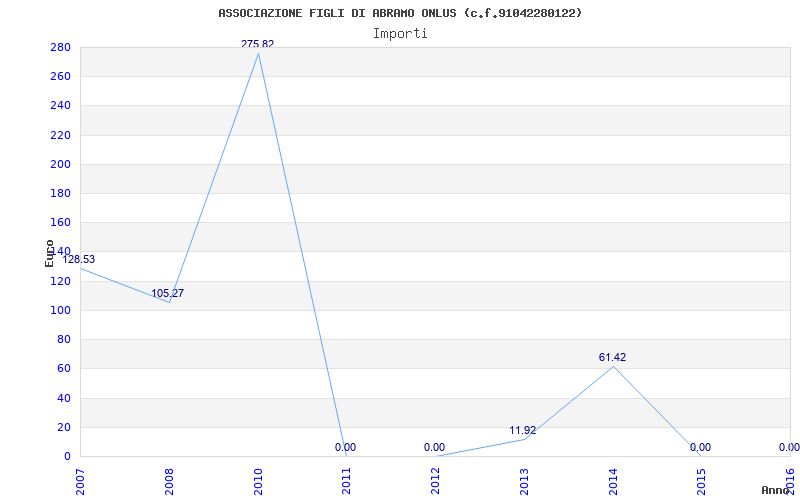Click the 160 y-axis tick label
800x500 pixels.
(60, 222)
